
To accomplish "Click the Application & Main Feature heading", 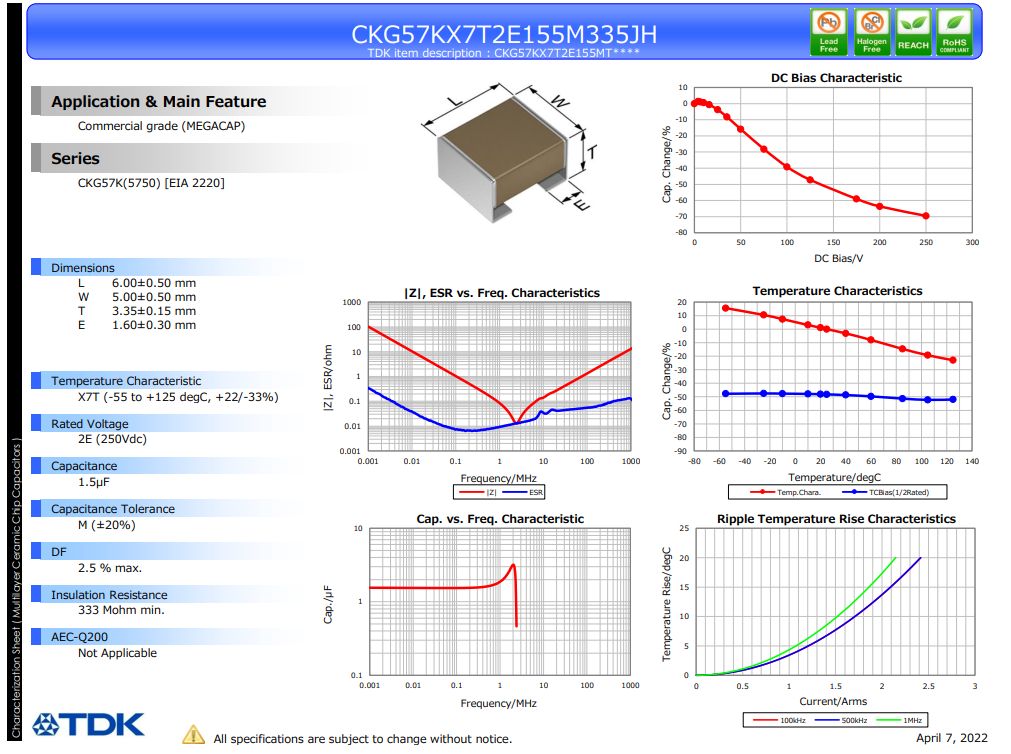I will 159,102.
